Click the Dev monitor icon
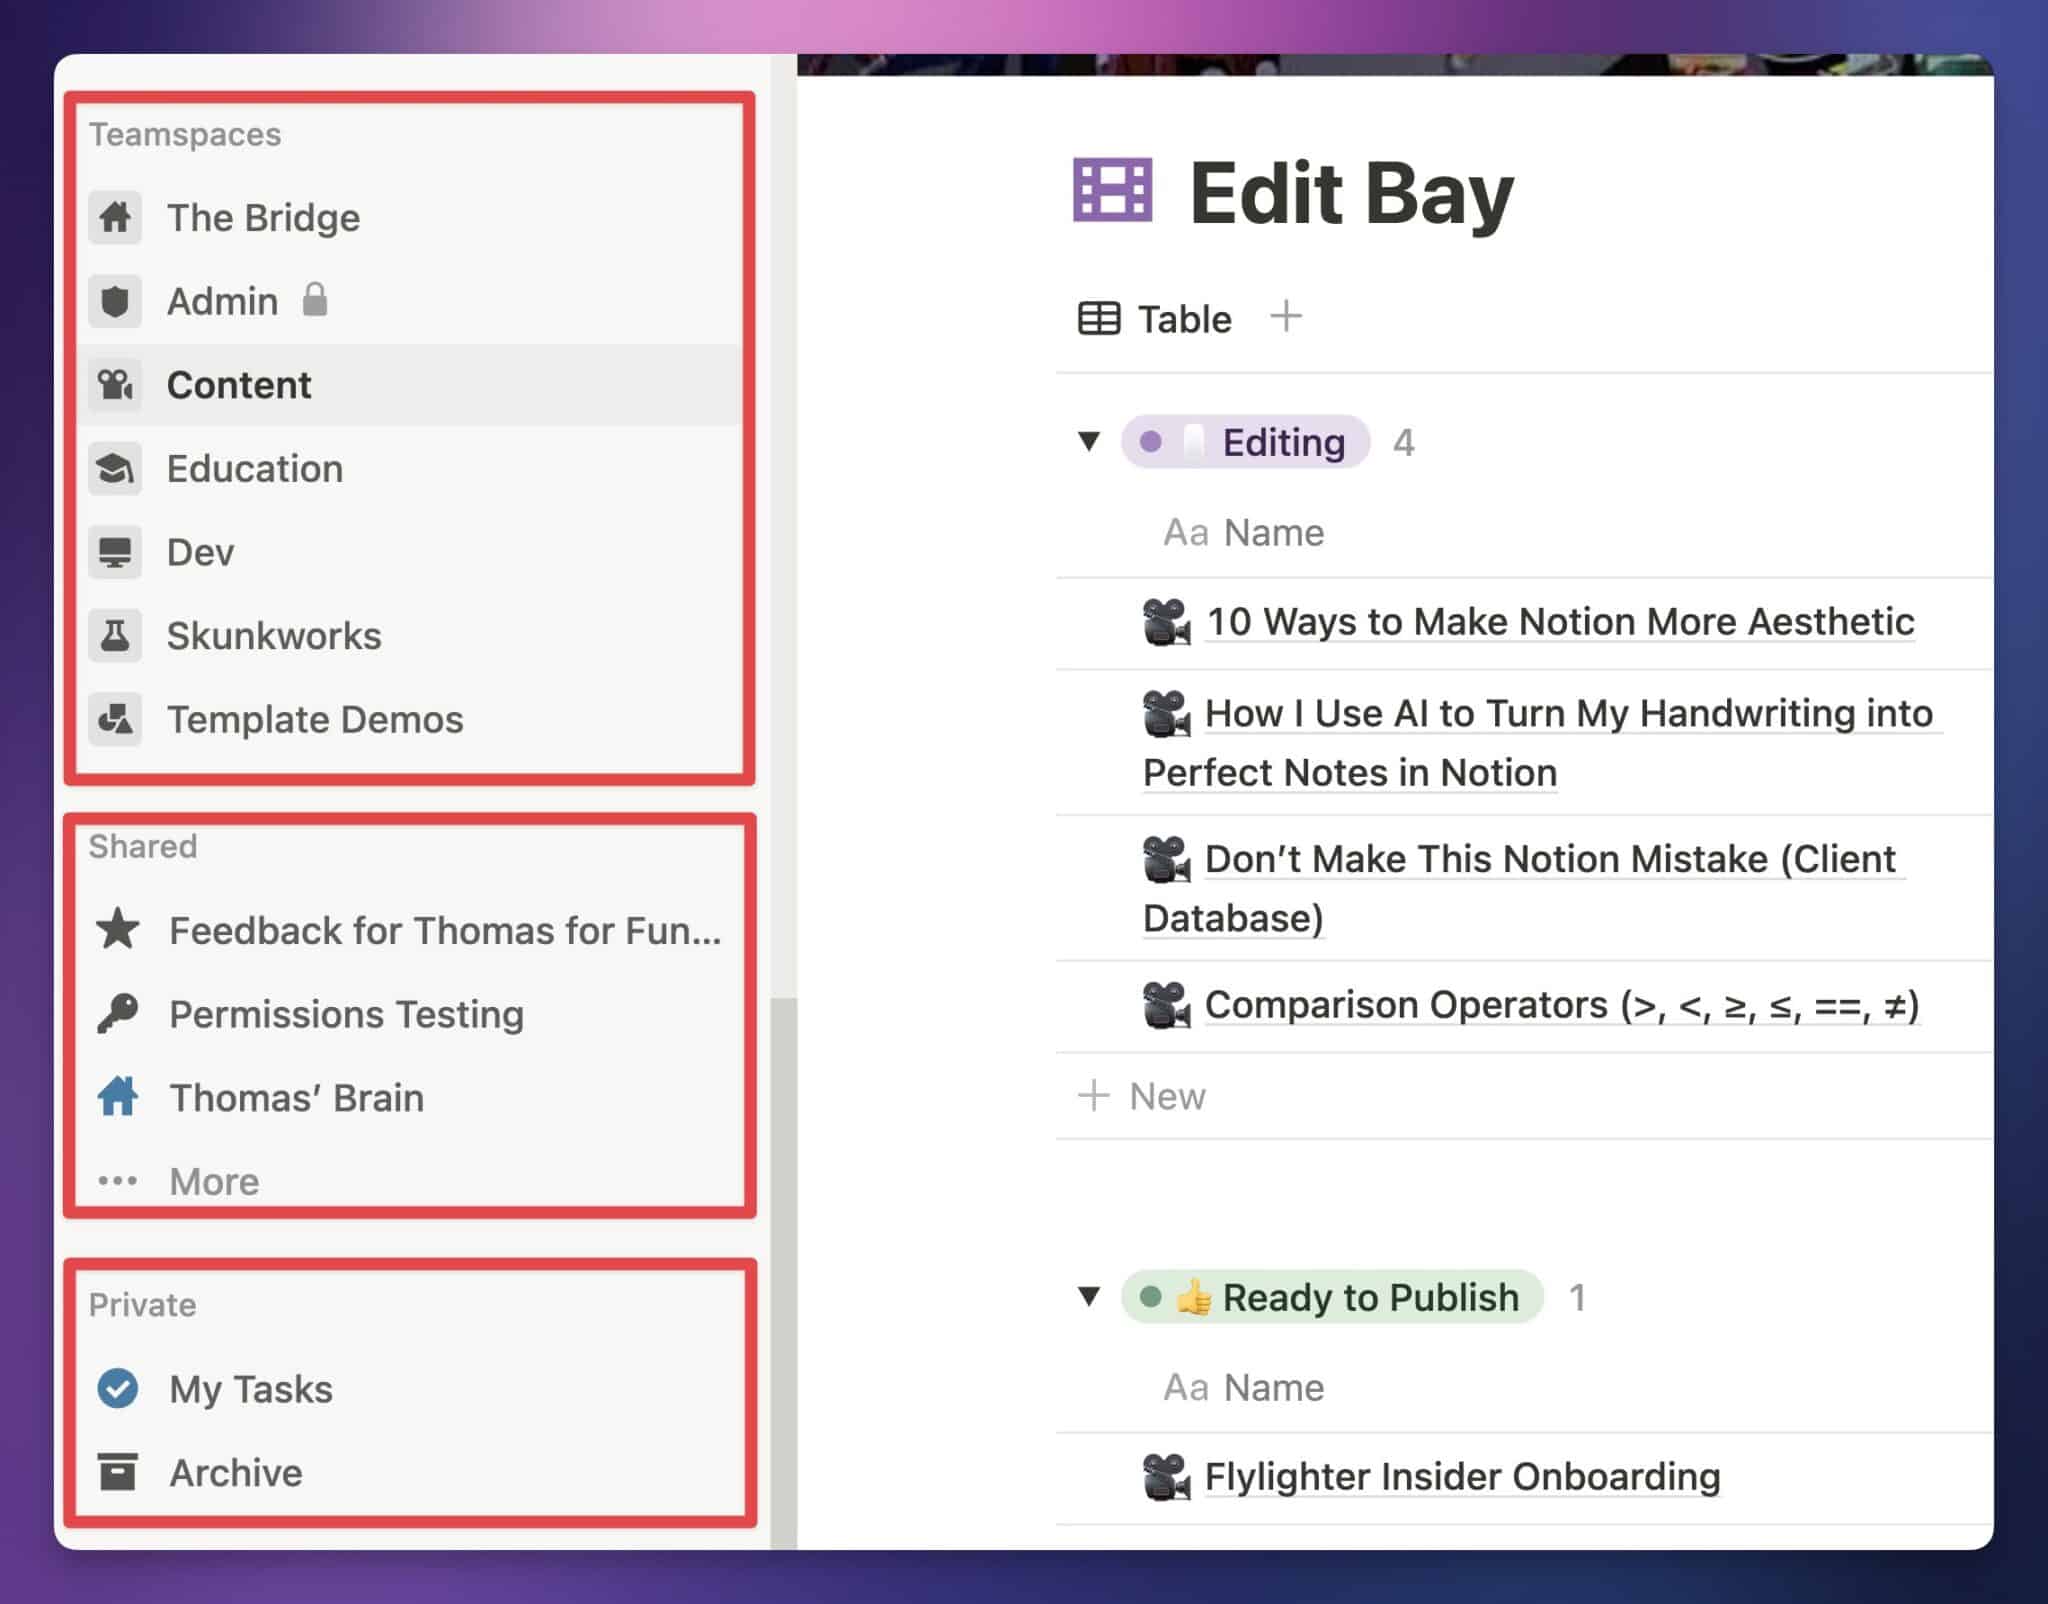This screenshot has width=2048, height=1604. (115, 552)
